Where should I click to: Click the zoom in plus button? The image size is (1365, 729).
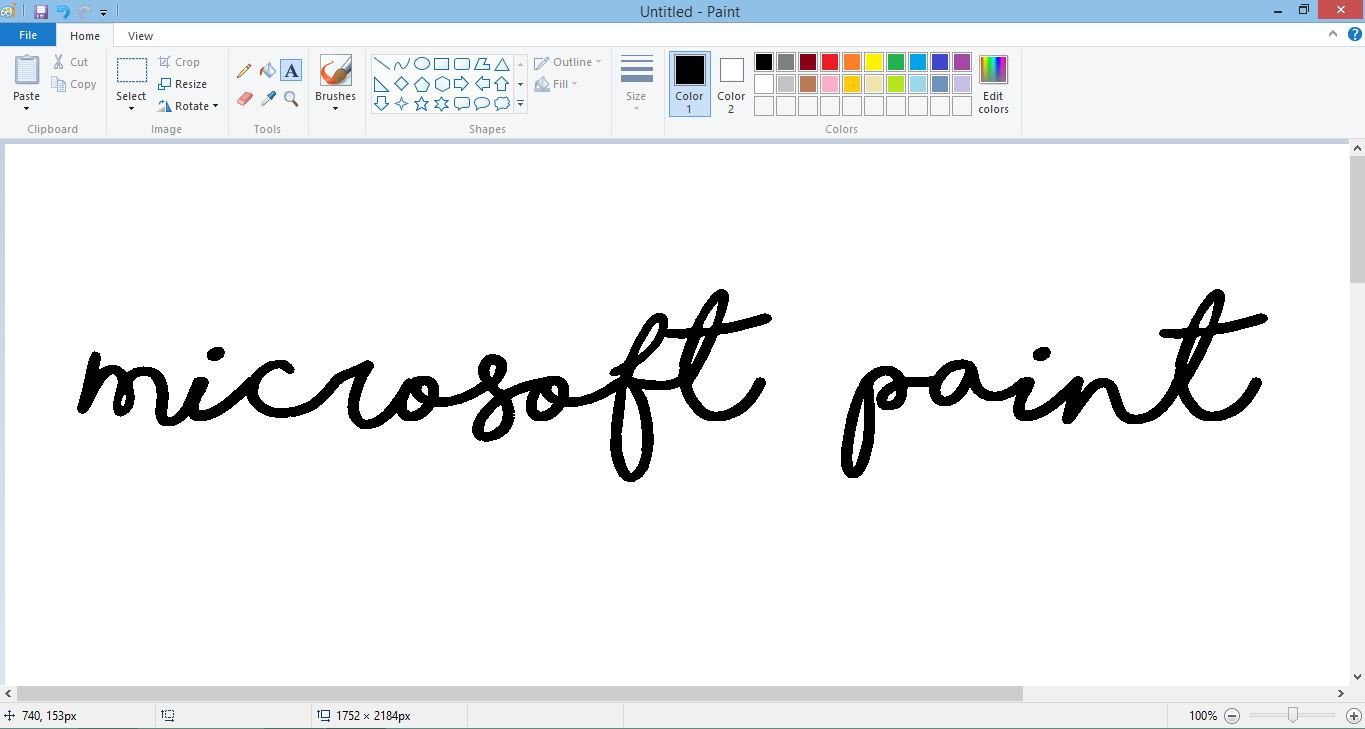1354,716
